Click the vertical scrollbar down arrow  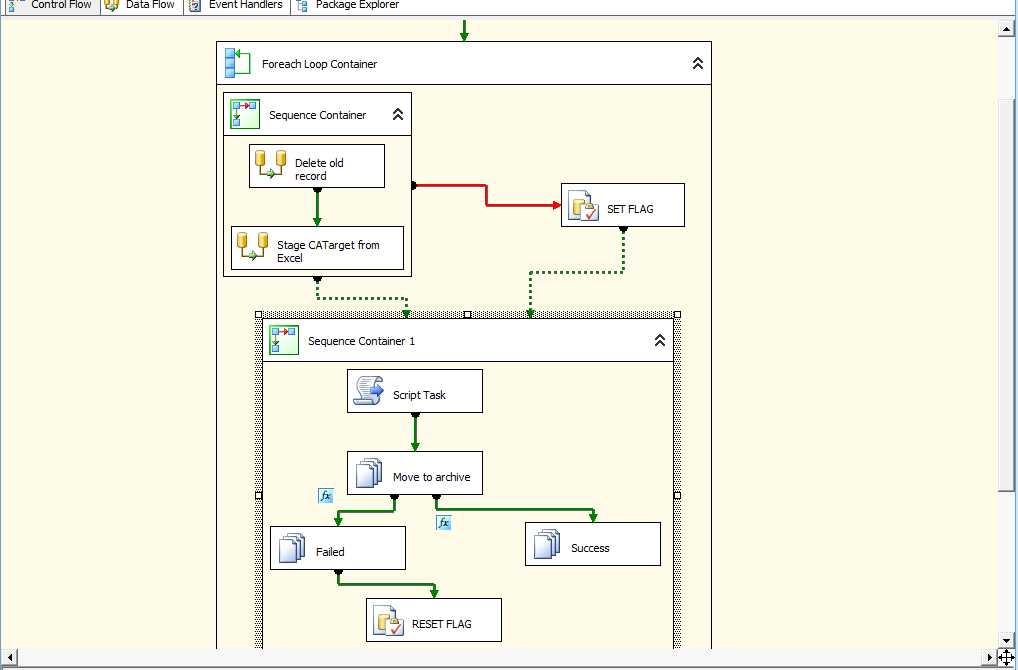1006,640
